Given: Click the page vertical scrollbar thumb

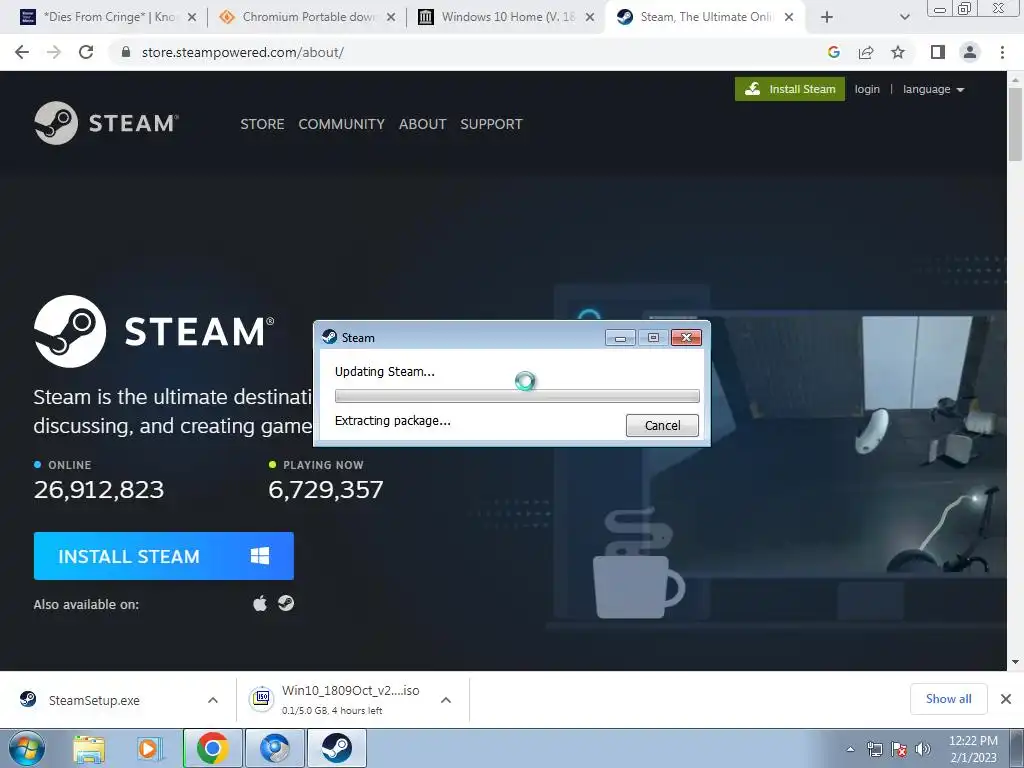Looking at the screenshot, I should point(1015,124).
